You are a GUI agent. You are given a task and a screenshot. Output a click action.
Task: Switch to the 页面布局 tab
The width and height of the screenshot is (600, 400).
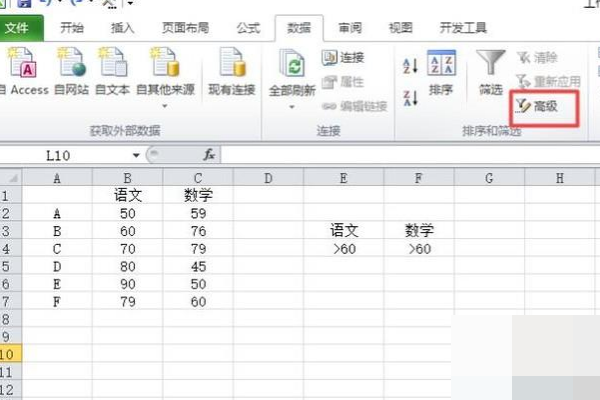click(x=186, y=28)
